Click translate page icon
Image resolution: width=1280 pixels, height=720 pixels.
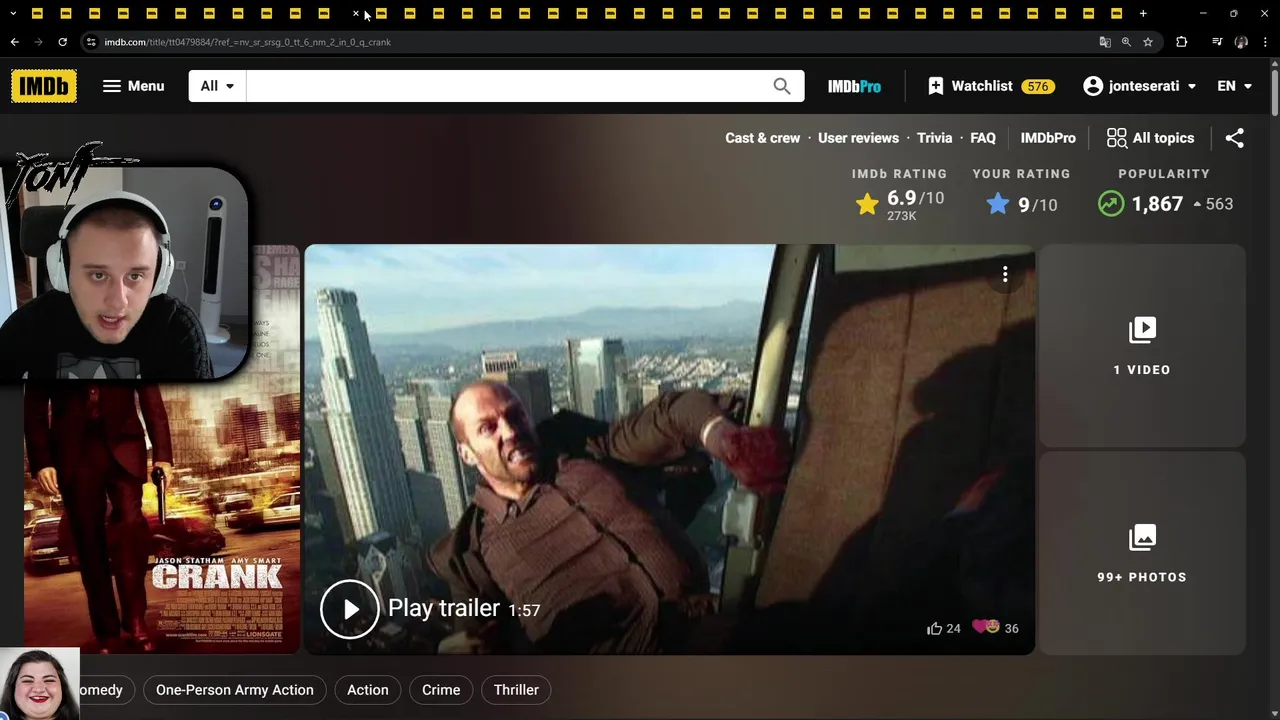tap(1105, 42)
